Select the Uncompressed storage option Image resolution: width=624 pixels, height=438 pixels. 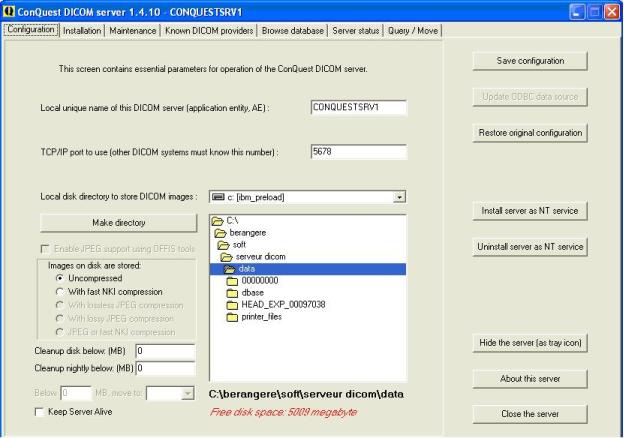[60, 278]
